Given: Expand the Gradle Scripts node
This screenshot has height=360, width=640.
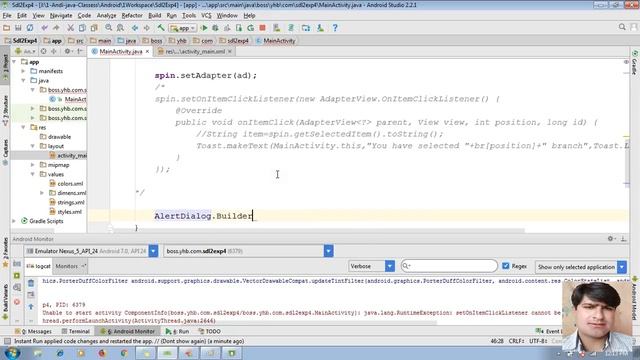Looking at the screenshot, I should pyautogui.click(x=14, y=221).
